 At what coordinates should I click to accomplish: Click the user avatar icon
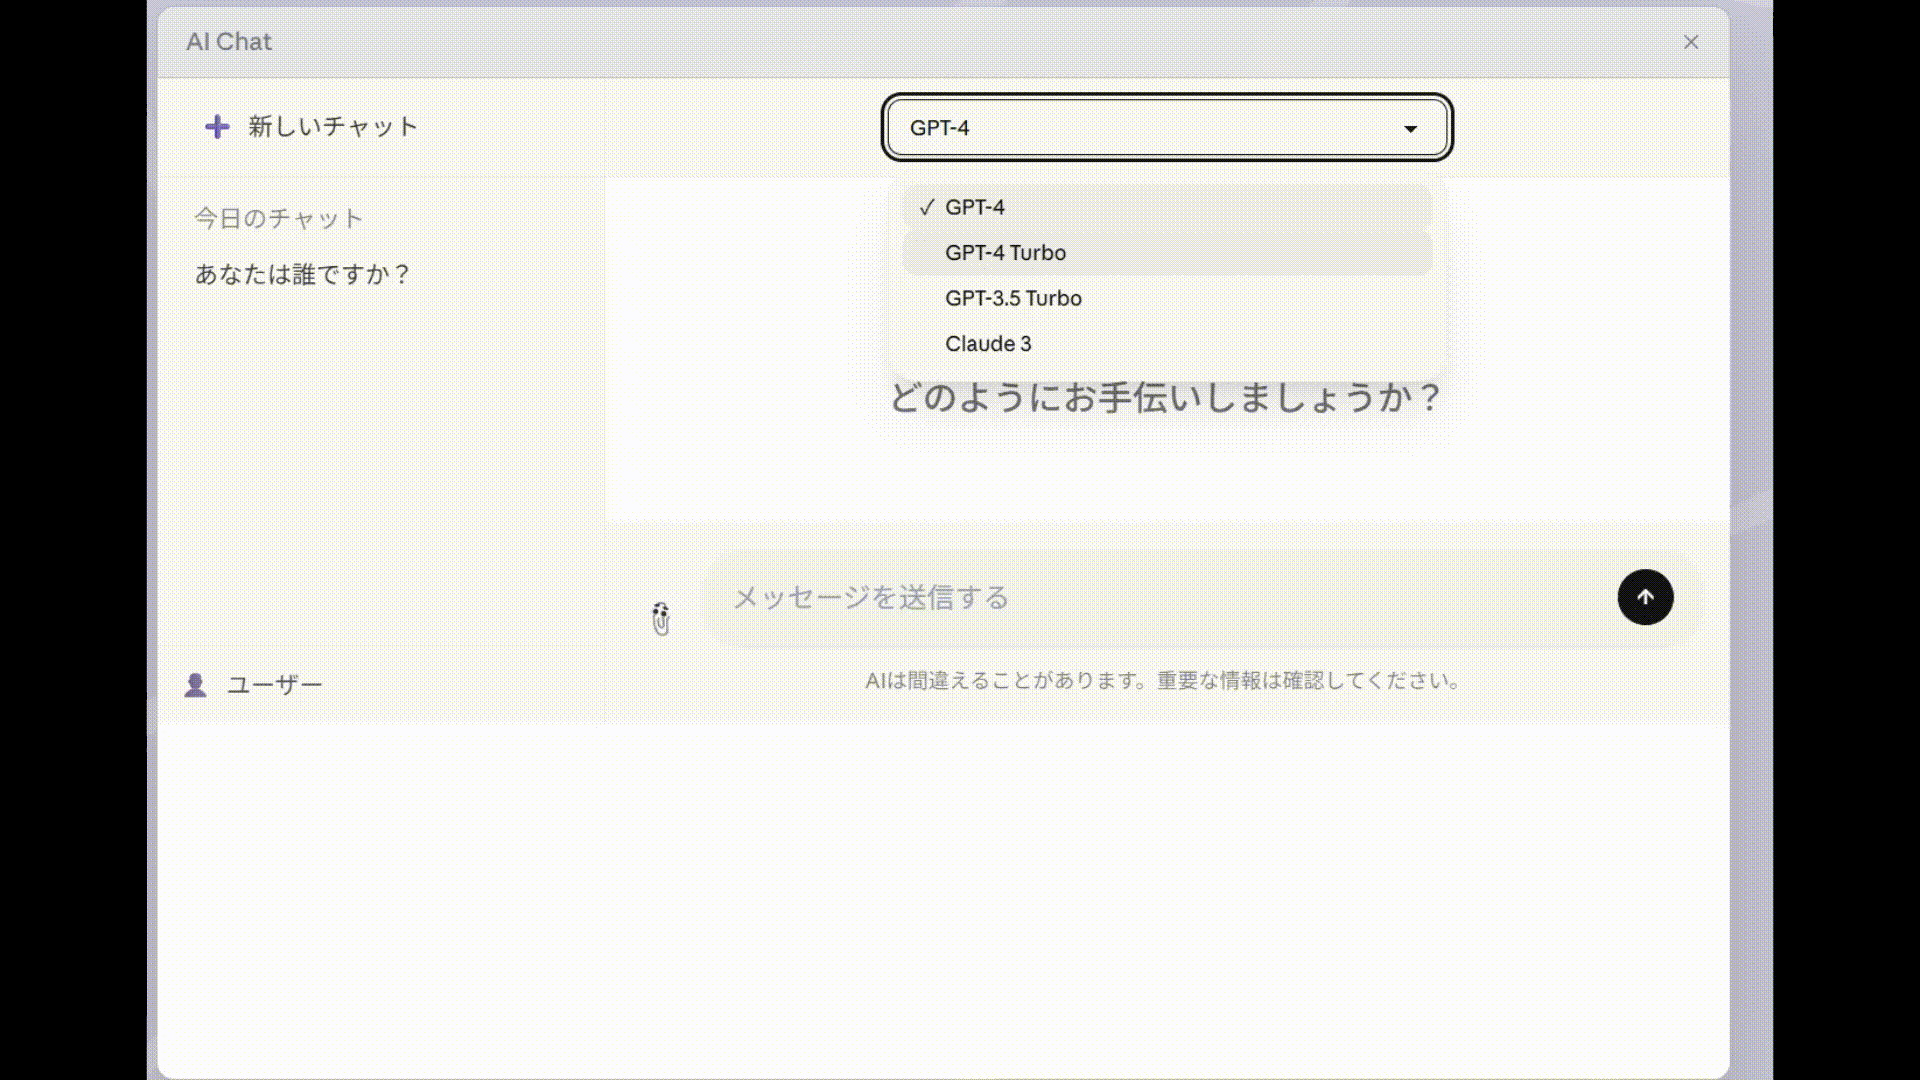[196, 685]
